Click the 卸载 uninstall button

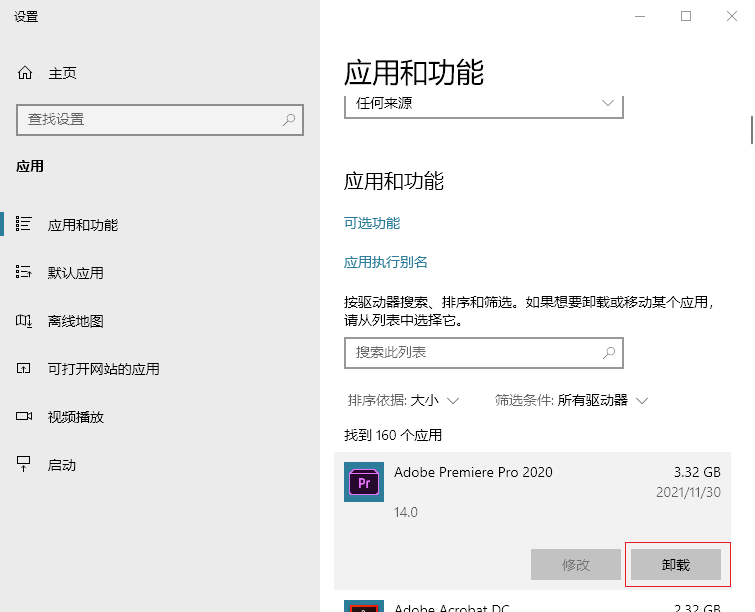[676, 564]
